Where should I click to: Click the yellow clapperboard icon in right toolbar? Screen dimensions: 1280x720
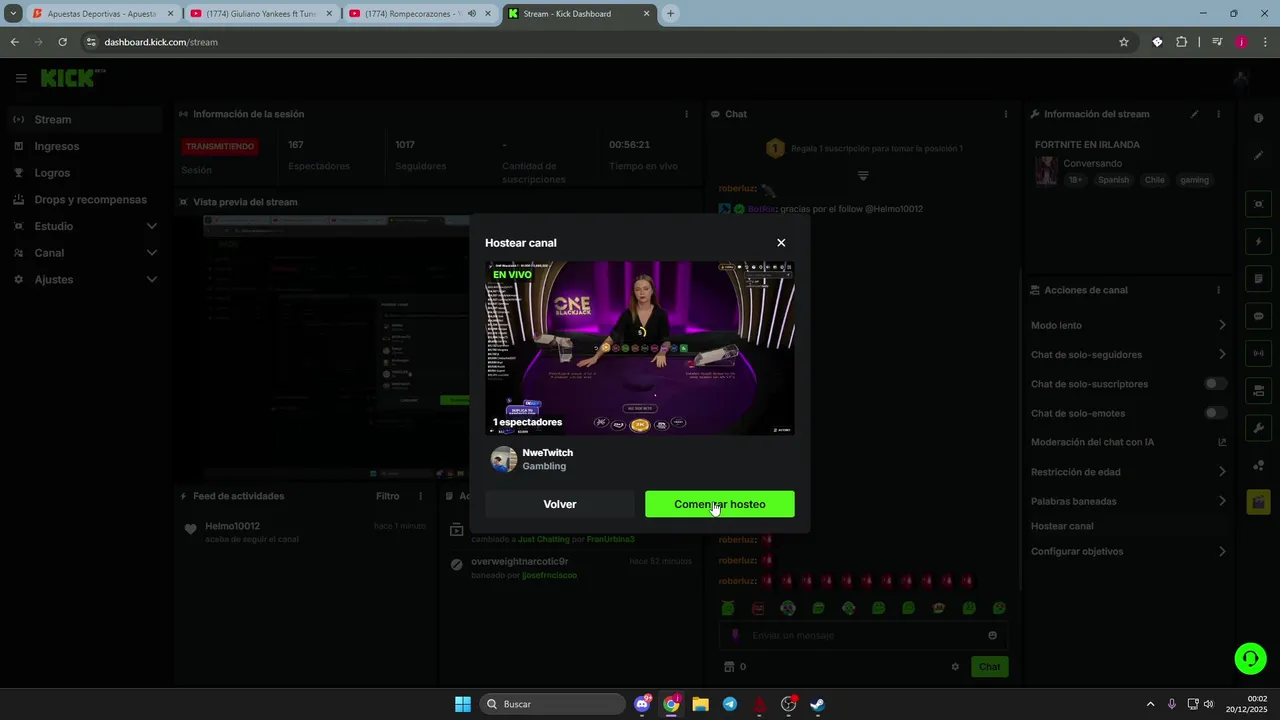1258,502
